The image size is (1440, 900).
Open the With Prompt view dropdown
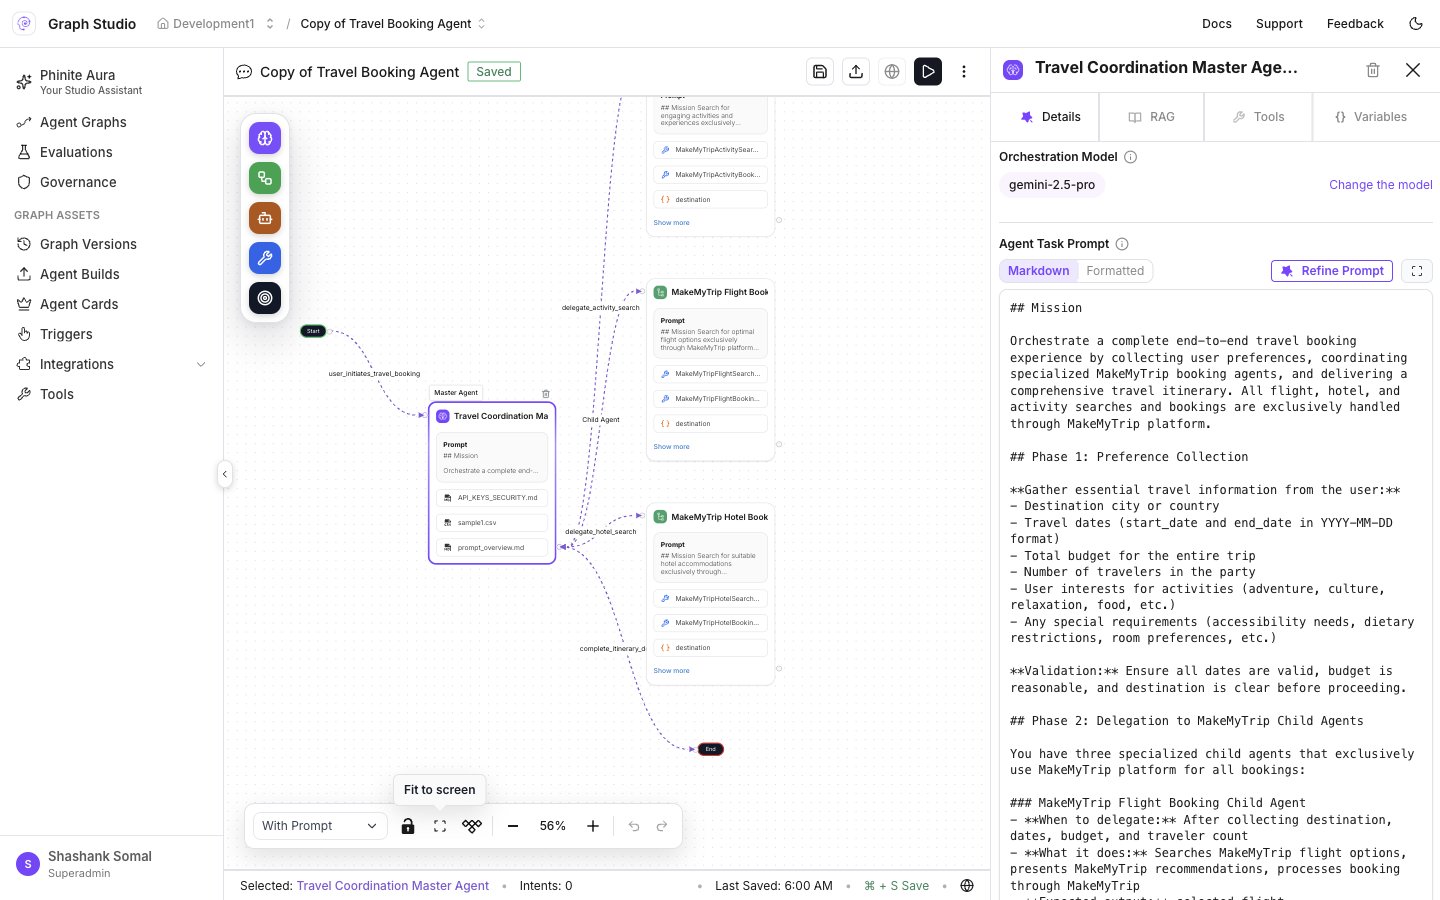pos(318,826)
